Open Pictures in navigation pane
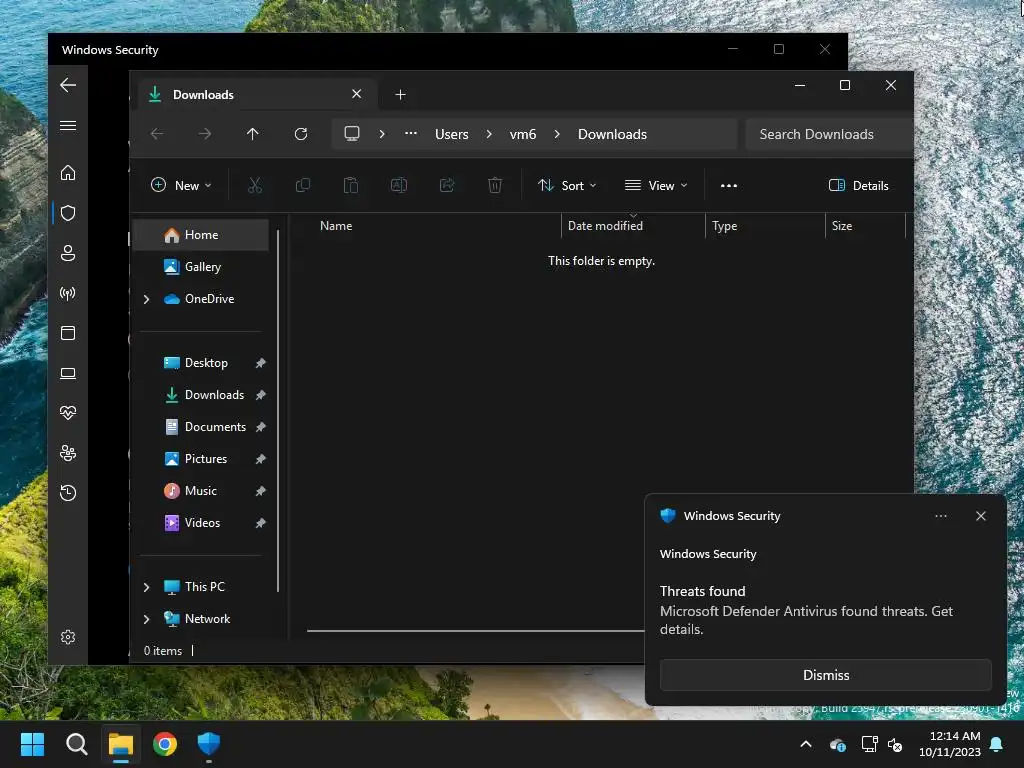This screenshot has width=1024, height=768. [x=201, y=458]
